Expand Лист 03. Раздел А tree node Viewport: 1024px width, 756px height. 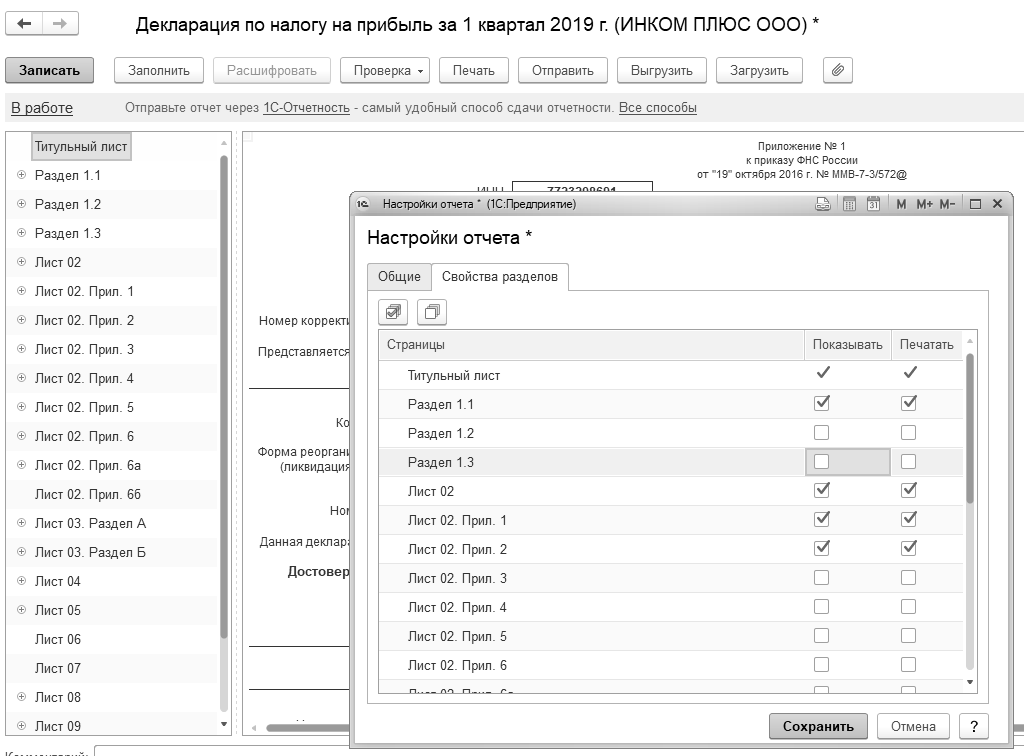point(22,522)
